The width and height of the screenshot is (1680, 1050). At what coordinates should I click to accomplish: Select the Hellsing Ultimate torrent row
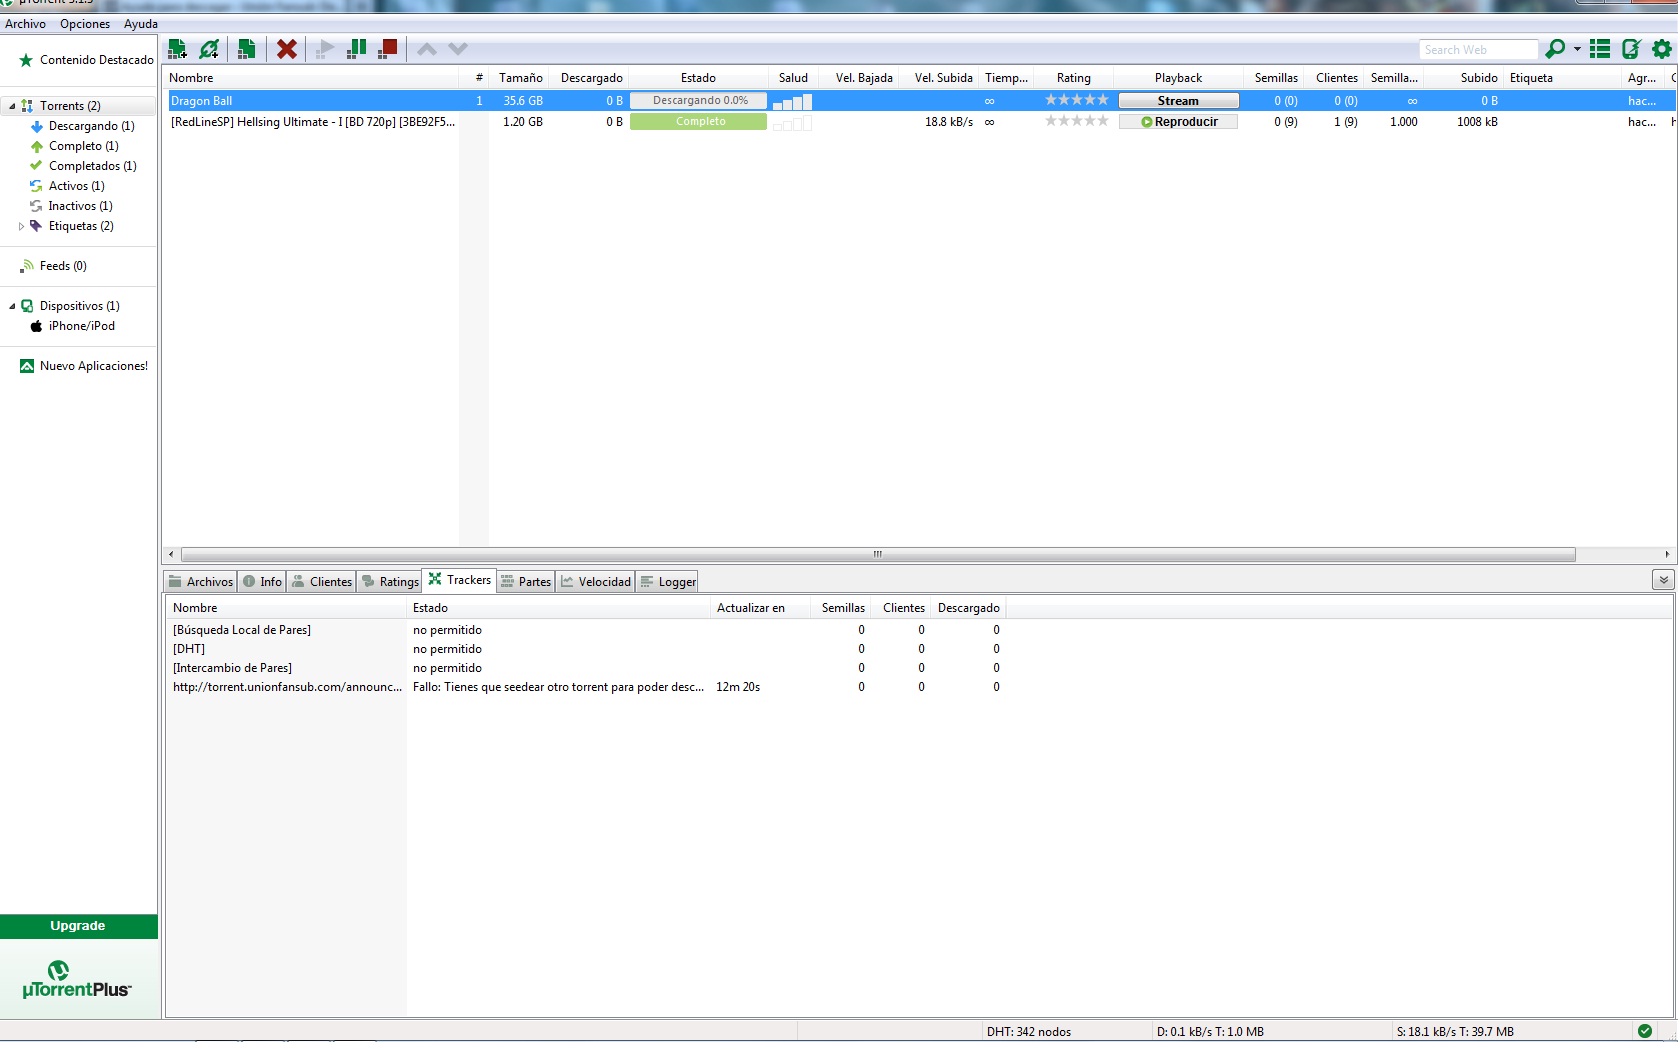pyautogui.click(x=917, y=122)
